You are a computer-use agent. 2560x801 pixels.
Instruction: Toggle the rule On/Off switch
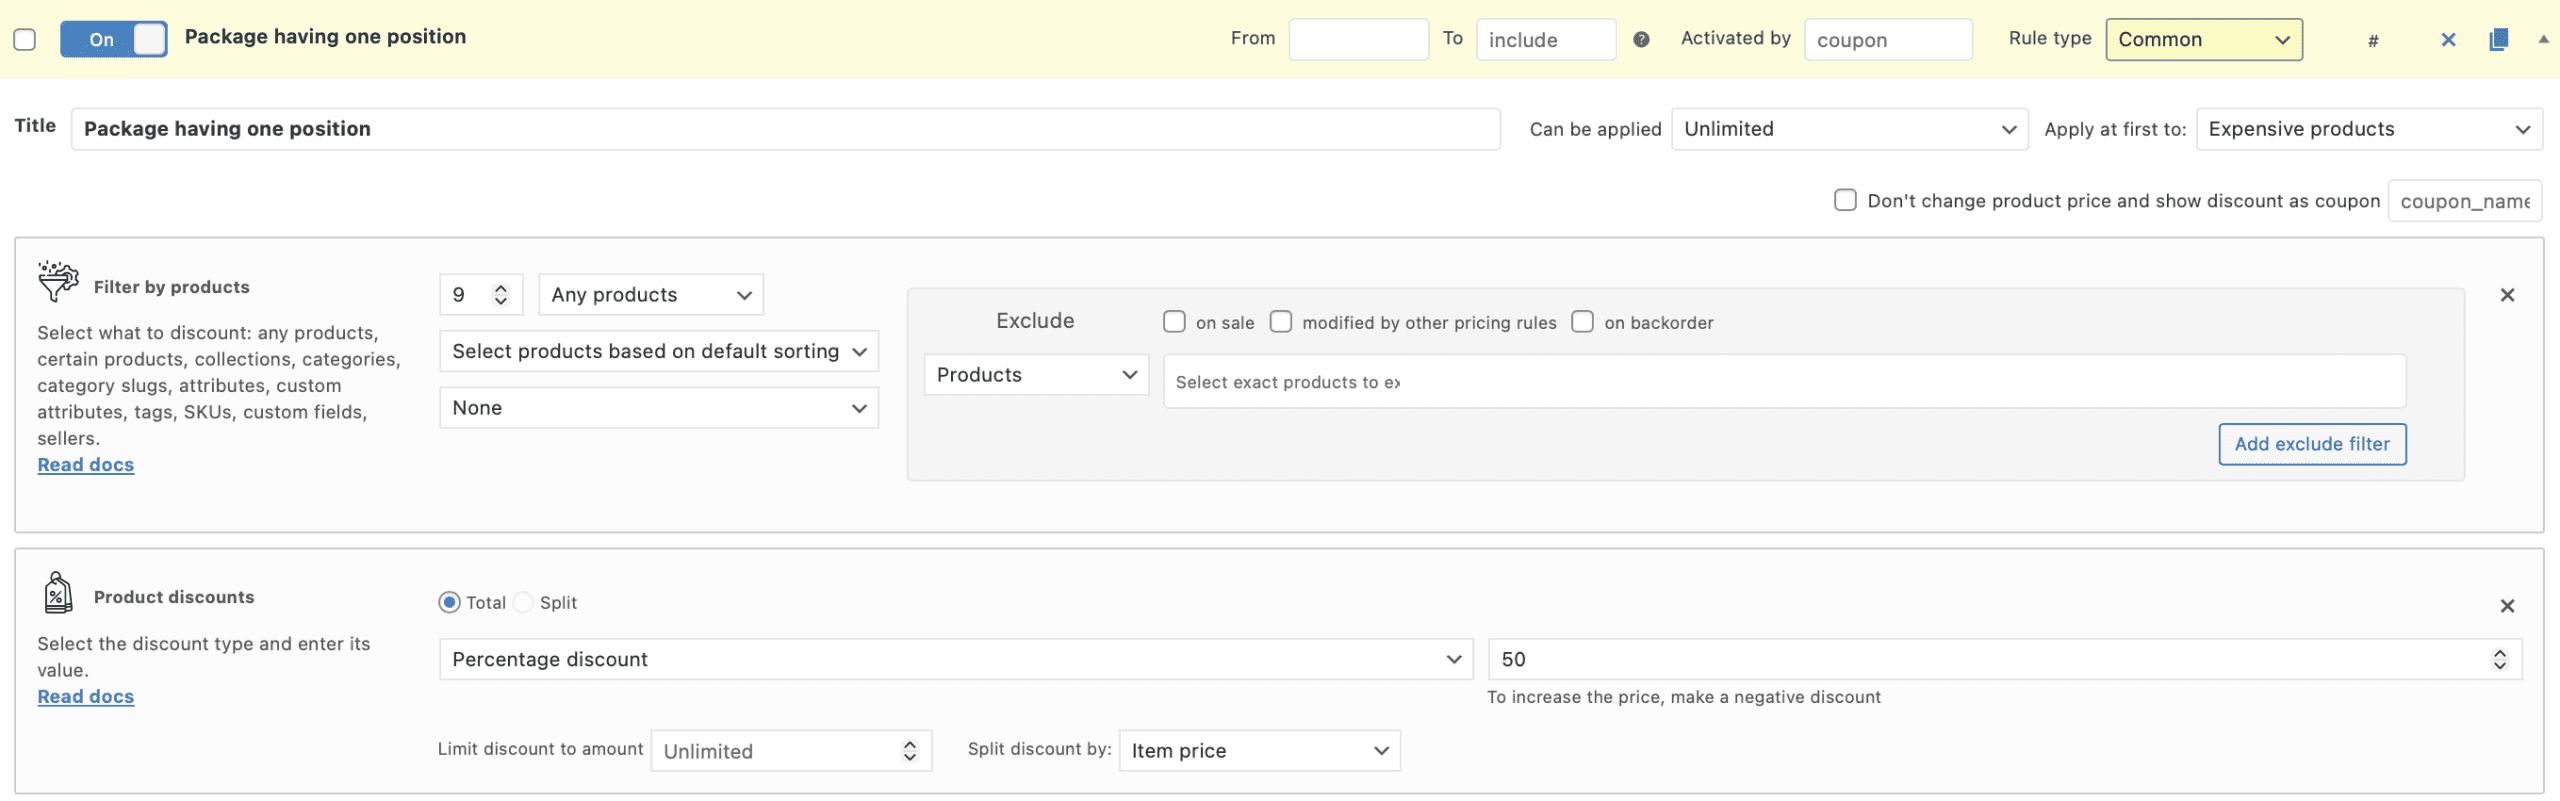pyautogui.click(x=113, y=39)
